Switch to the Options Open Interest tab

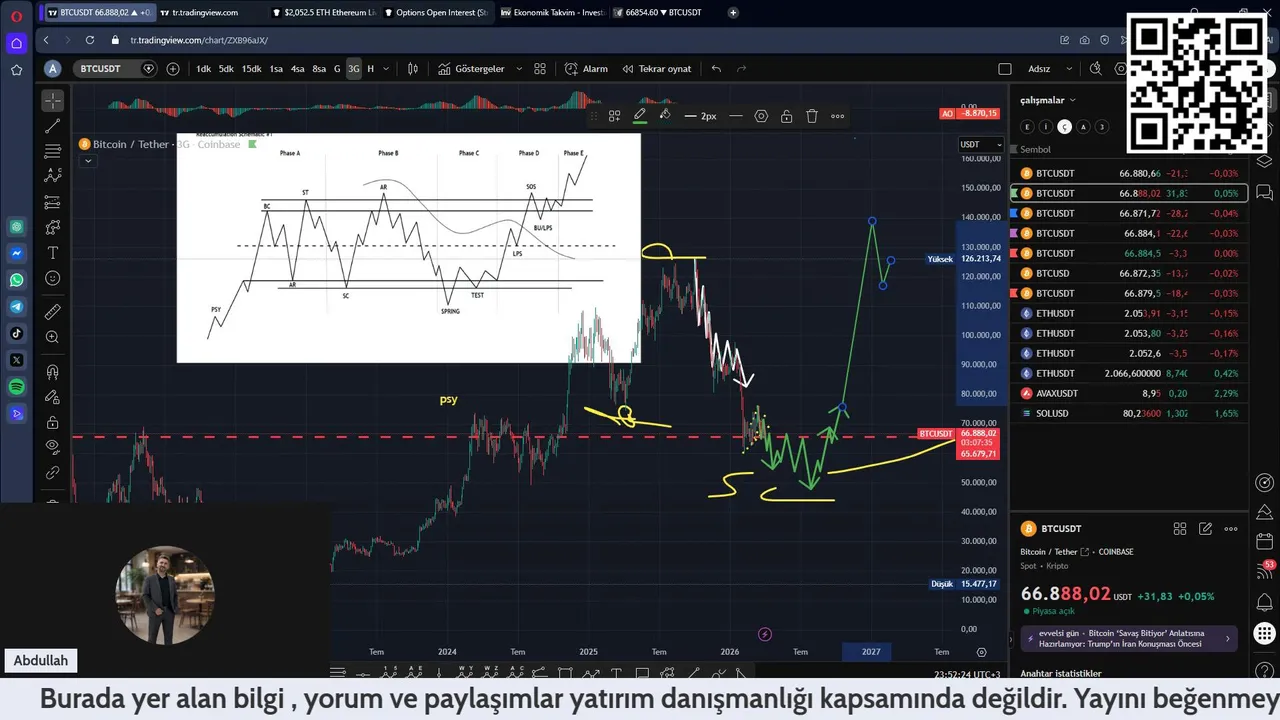pos(436,12)
